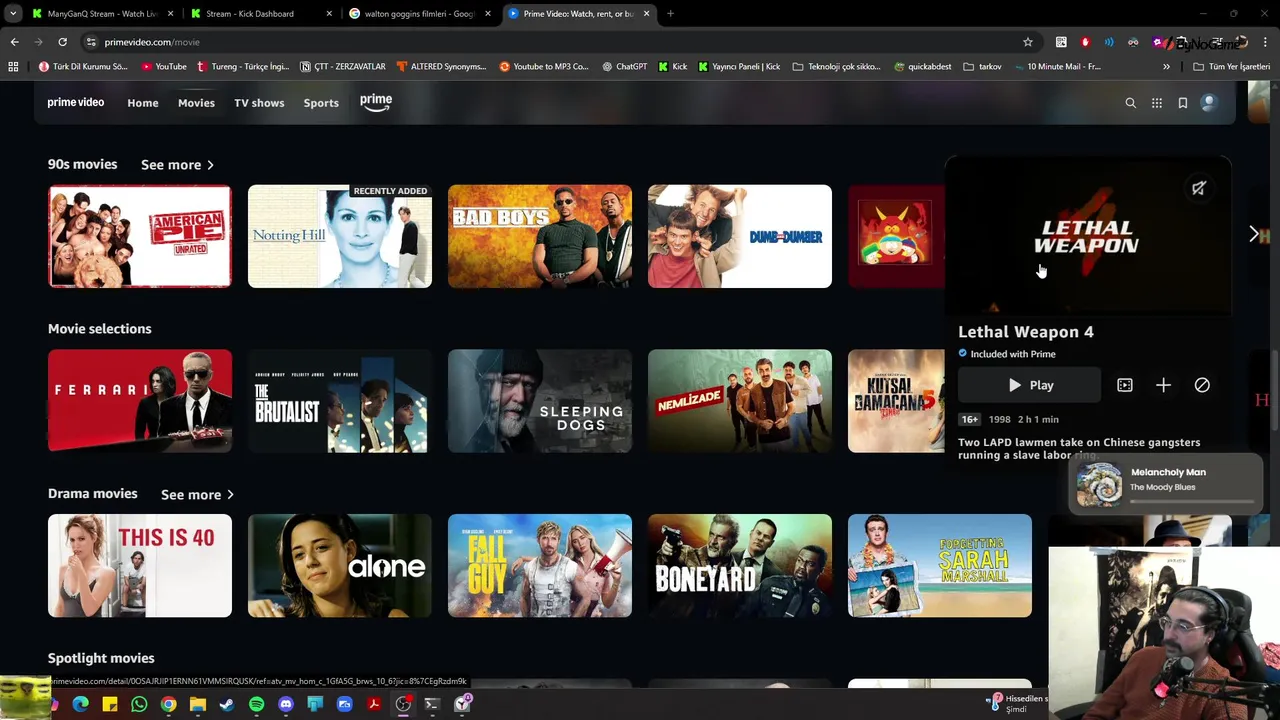This screenshot has width=1280, height=720.
Task: Open YouTube bookmark
Action: 164,67
